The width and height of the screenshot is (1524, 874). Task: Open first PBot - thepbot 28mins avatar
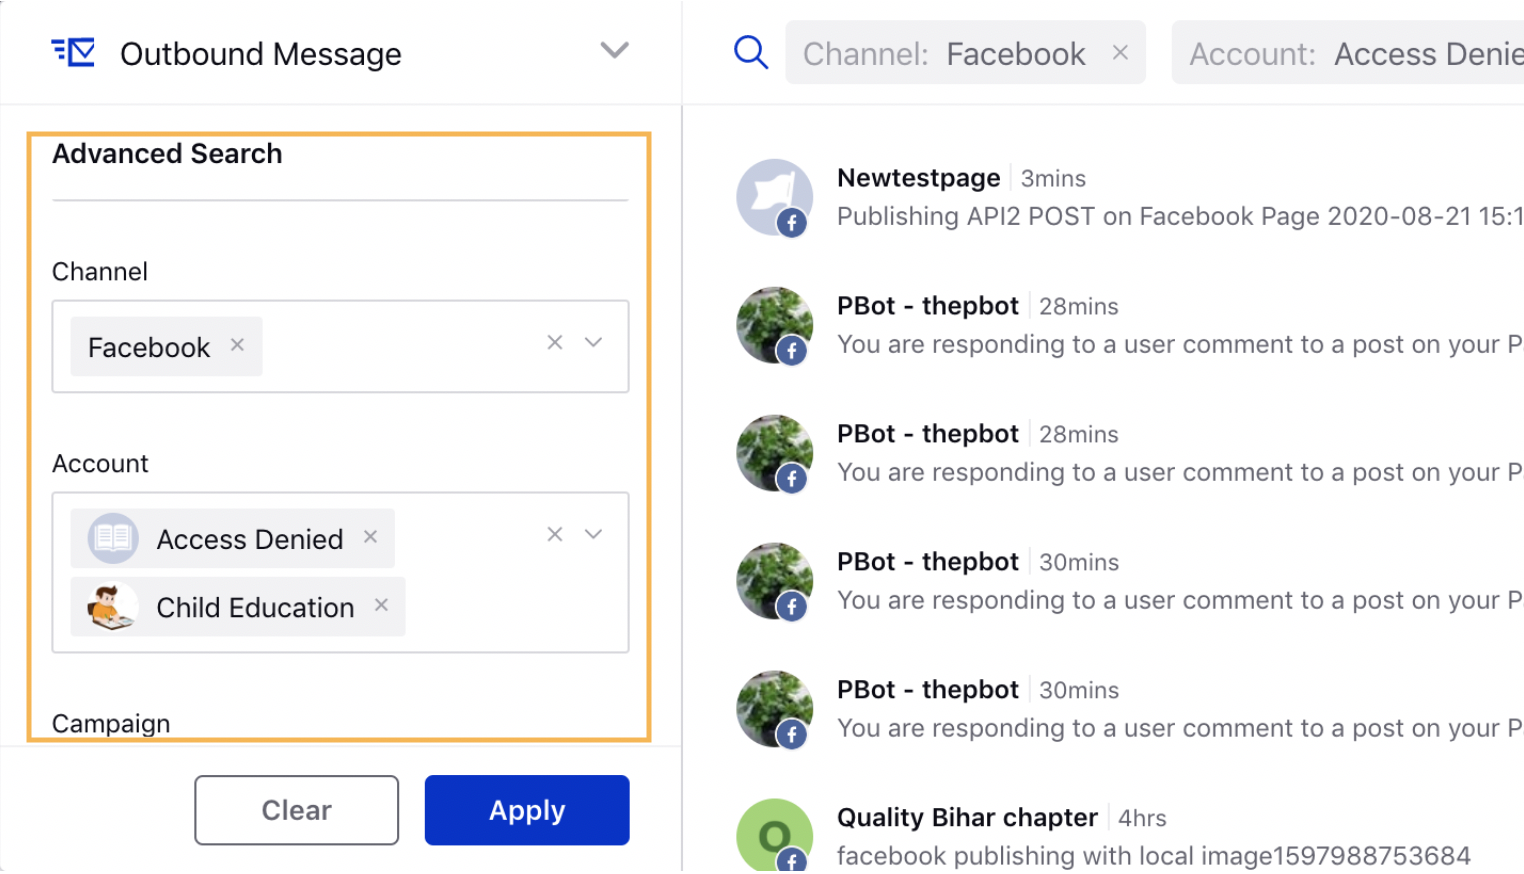[x=774, y=325]
